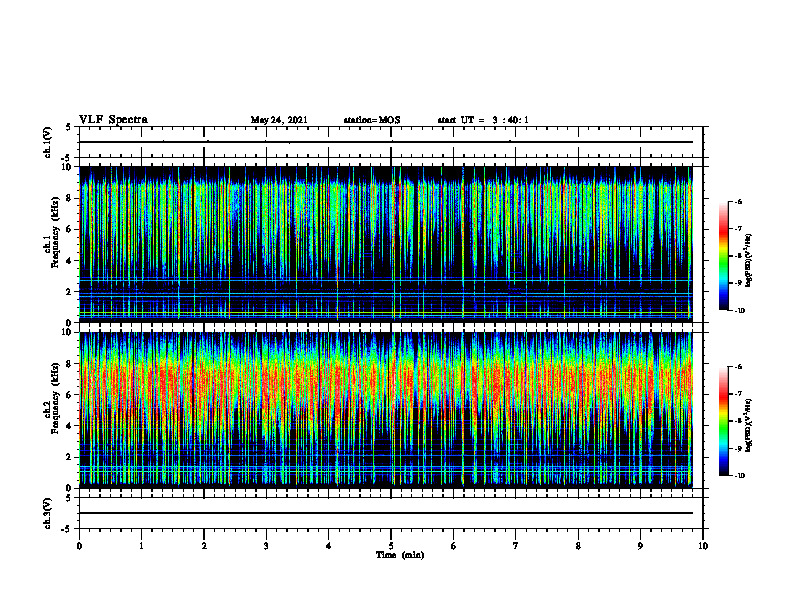Click time axis tick label "7"
This screenshot has height=612, width=792.
tap(516, 546)
